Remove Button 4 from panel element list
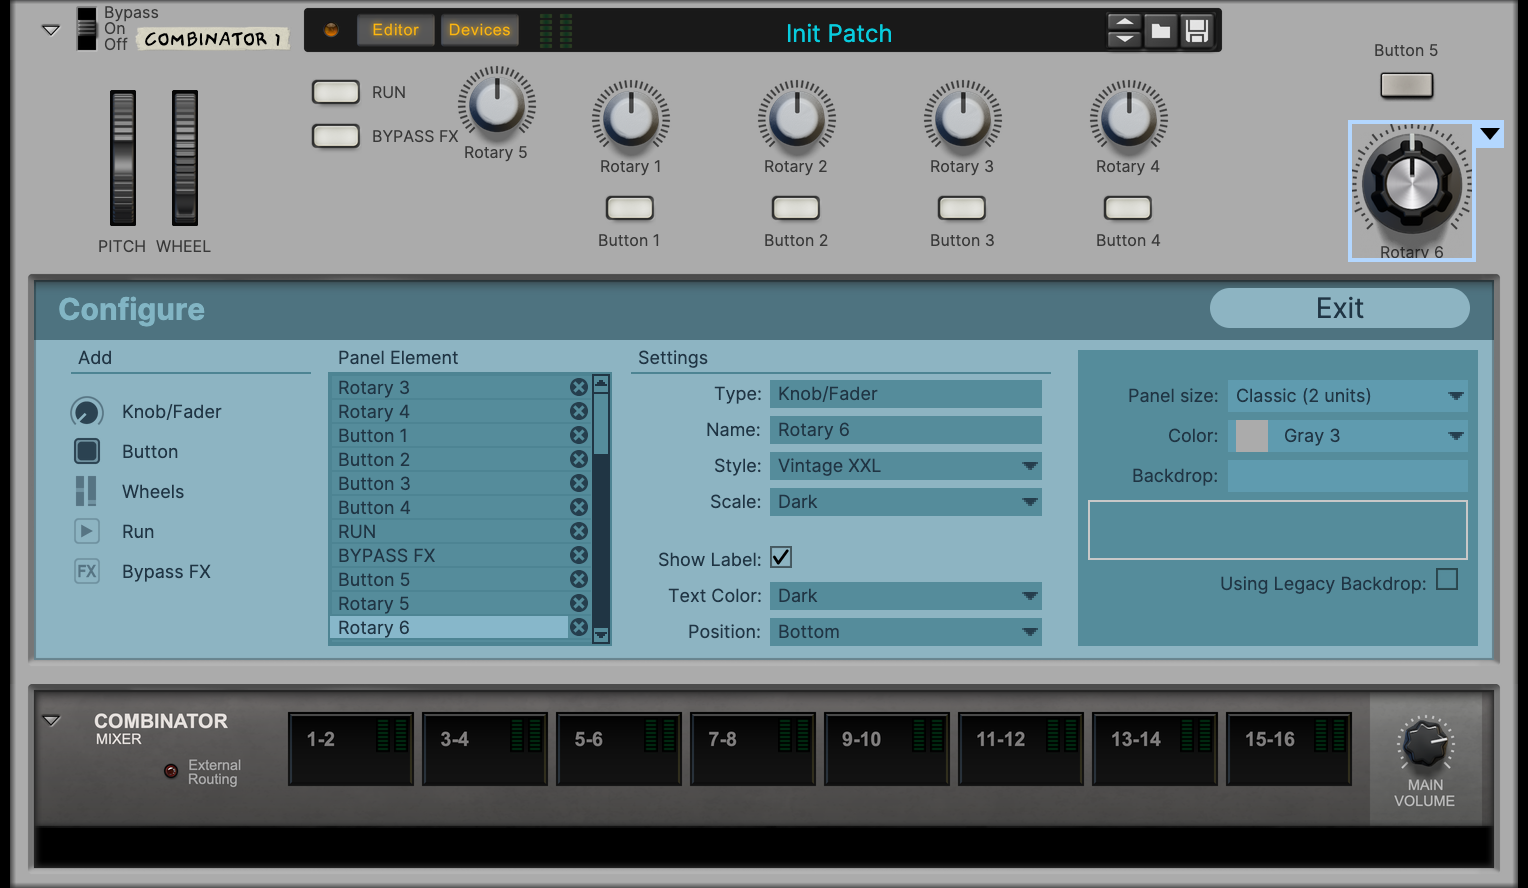Image resolution: width=1528 pixels, height=888 pixels. point(578,507)
